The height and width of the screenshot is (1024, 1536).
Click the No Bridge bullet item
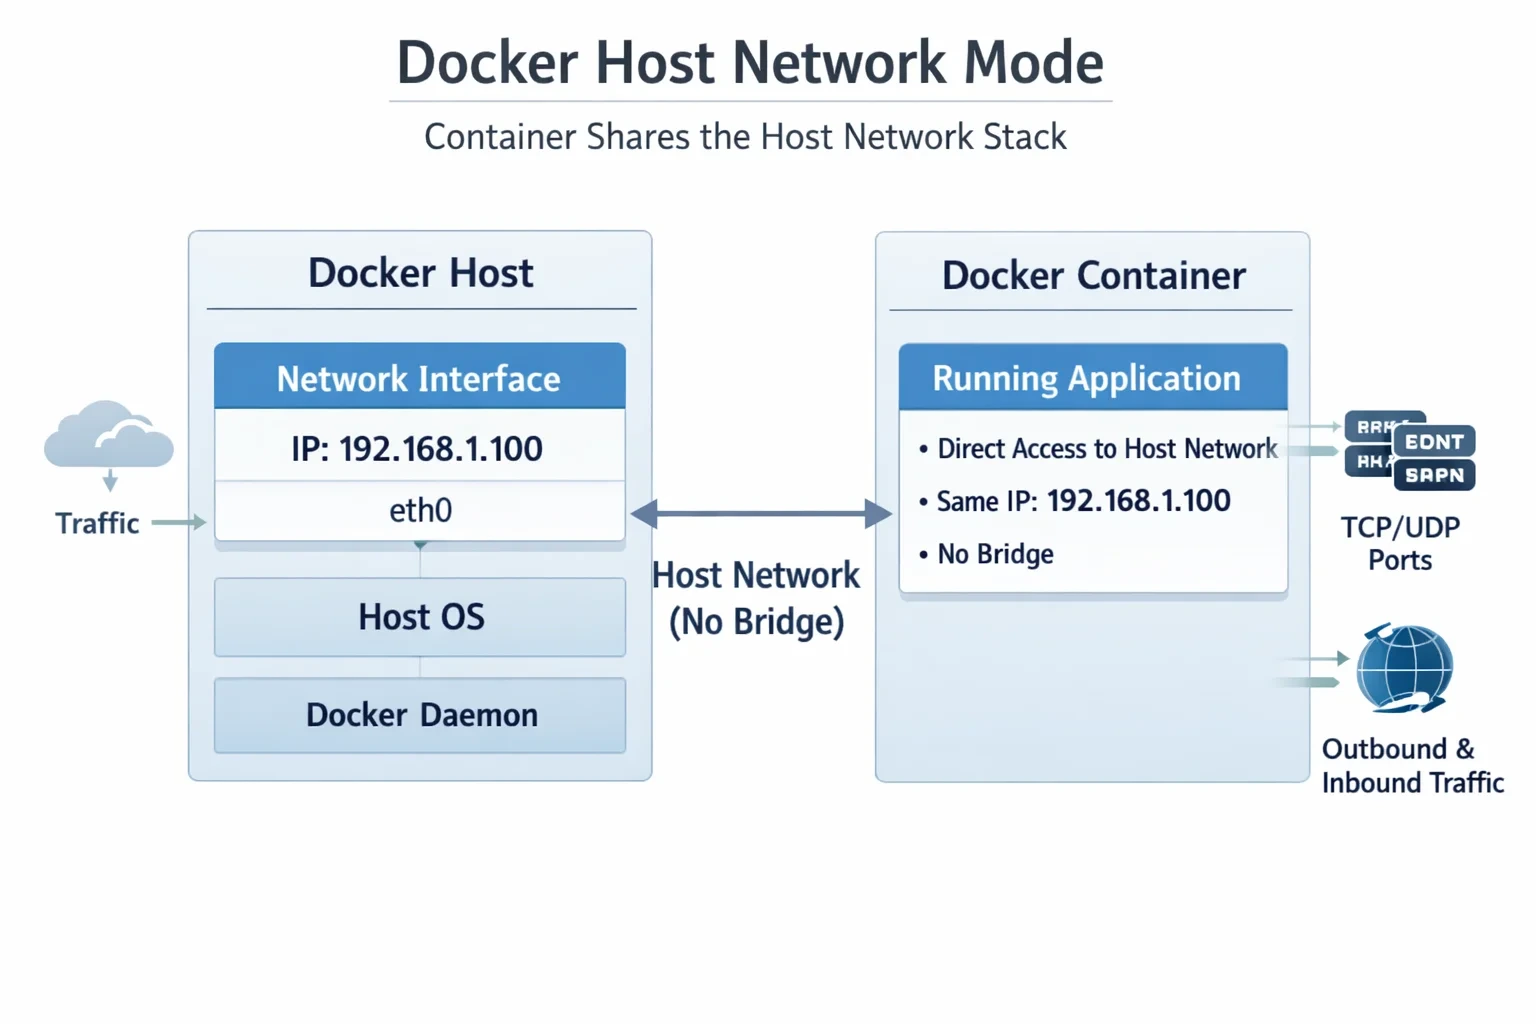click(x=986, y=554)
